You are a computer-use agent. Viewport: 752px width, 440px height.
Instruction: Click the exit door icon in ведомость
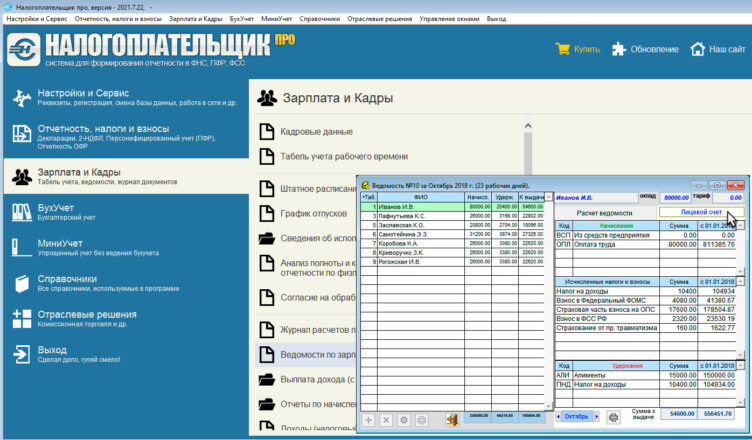coord(451,420)
